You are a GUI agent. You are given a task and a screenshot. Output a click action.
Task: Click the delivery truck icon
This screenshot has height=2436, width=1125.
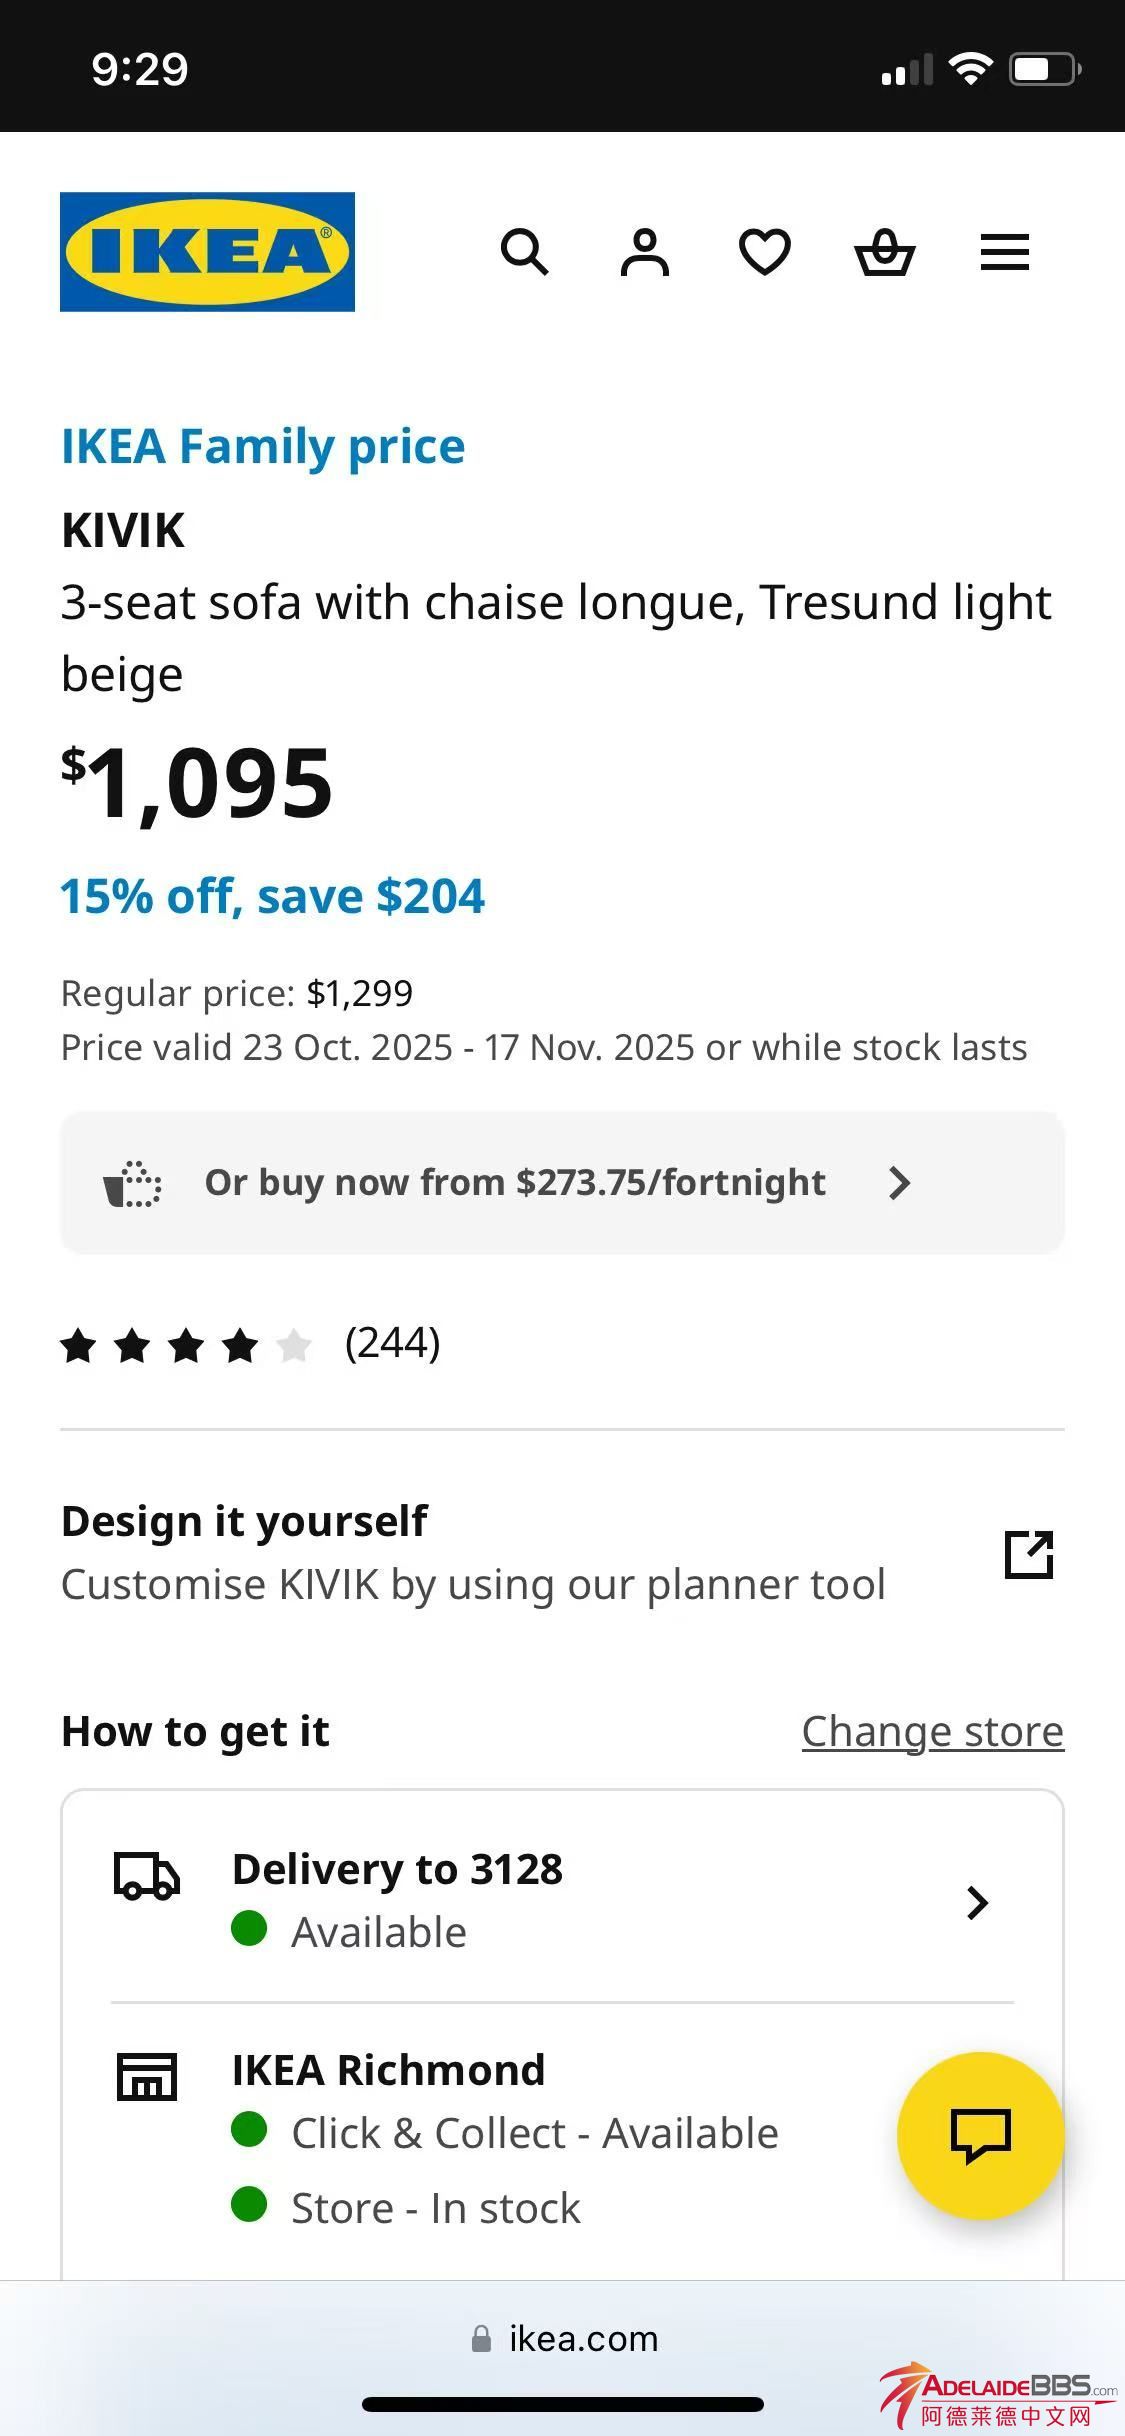147,1876
